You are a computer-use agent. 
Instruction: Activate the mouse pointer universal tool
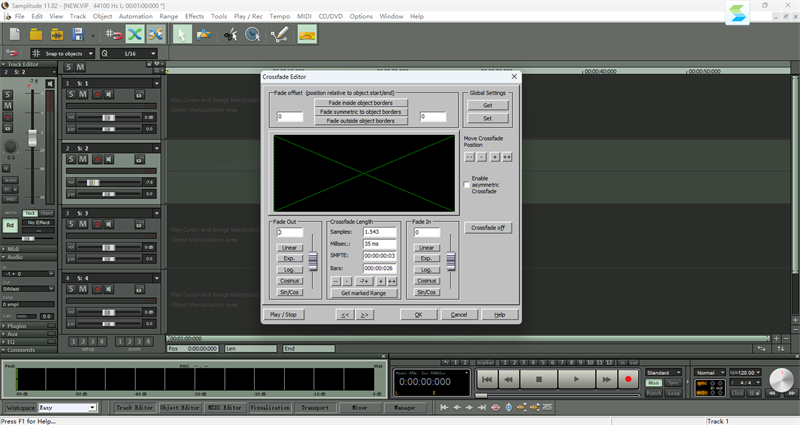[x=183, y=34]
